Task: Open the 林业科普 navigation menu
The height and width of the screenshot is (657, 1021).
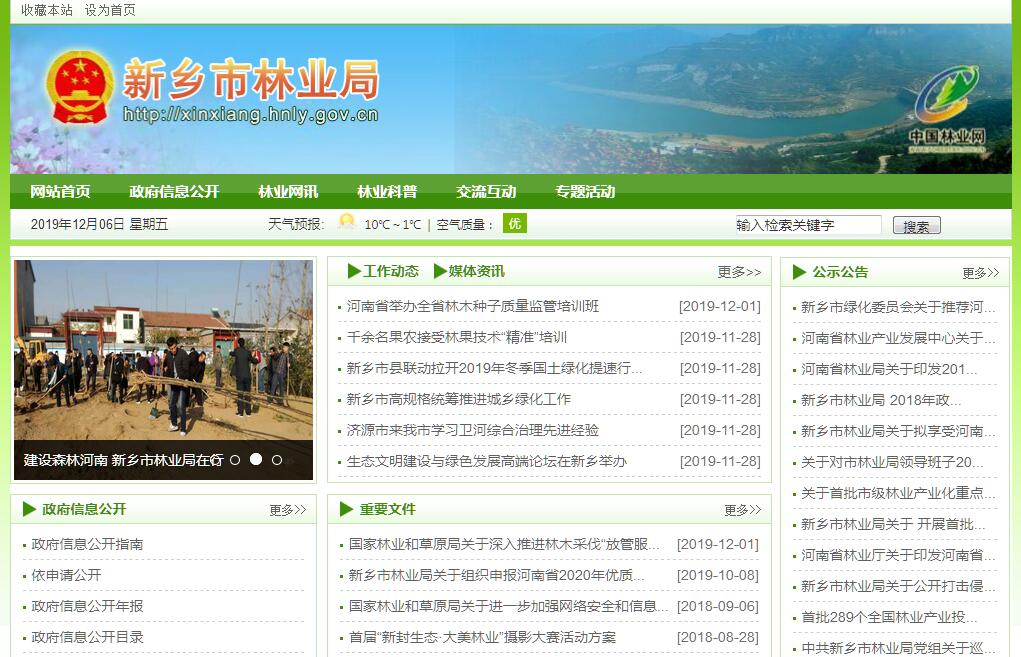Action: [387, 192]
